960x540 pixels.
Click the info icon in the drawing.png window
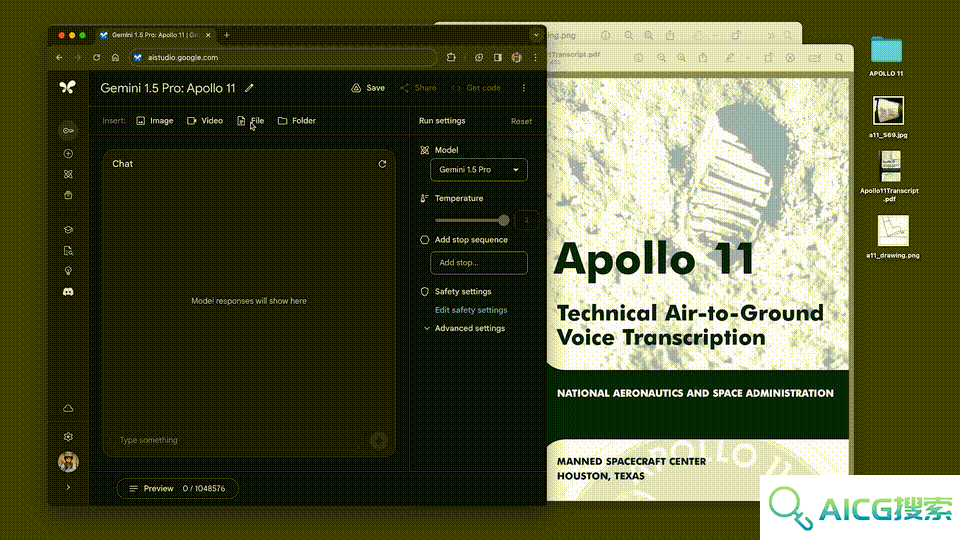click(x=606, y=36)
